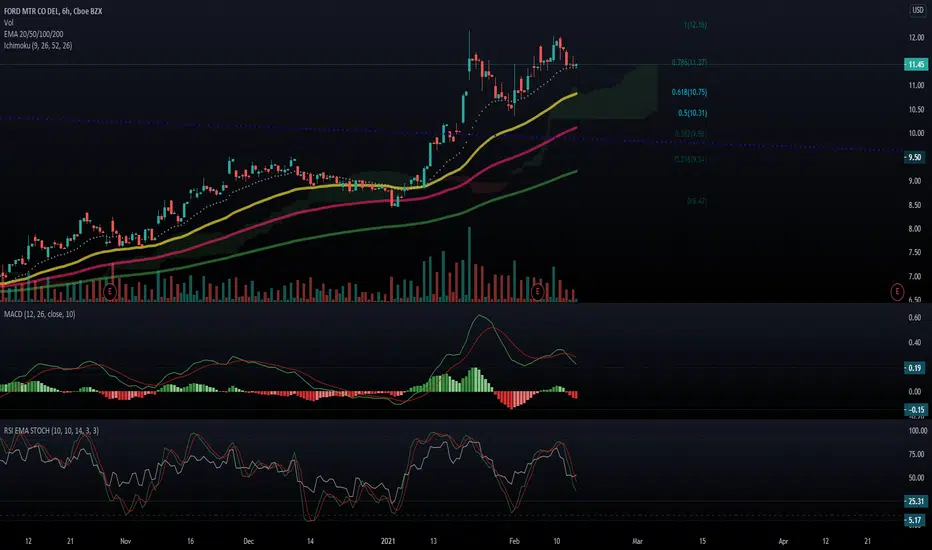Click the 8.00 tick on the price scale
Viewport: 932px width, 550px height.
(916, 229)
